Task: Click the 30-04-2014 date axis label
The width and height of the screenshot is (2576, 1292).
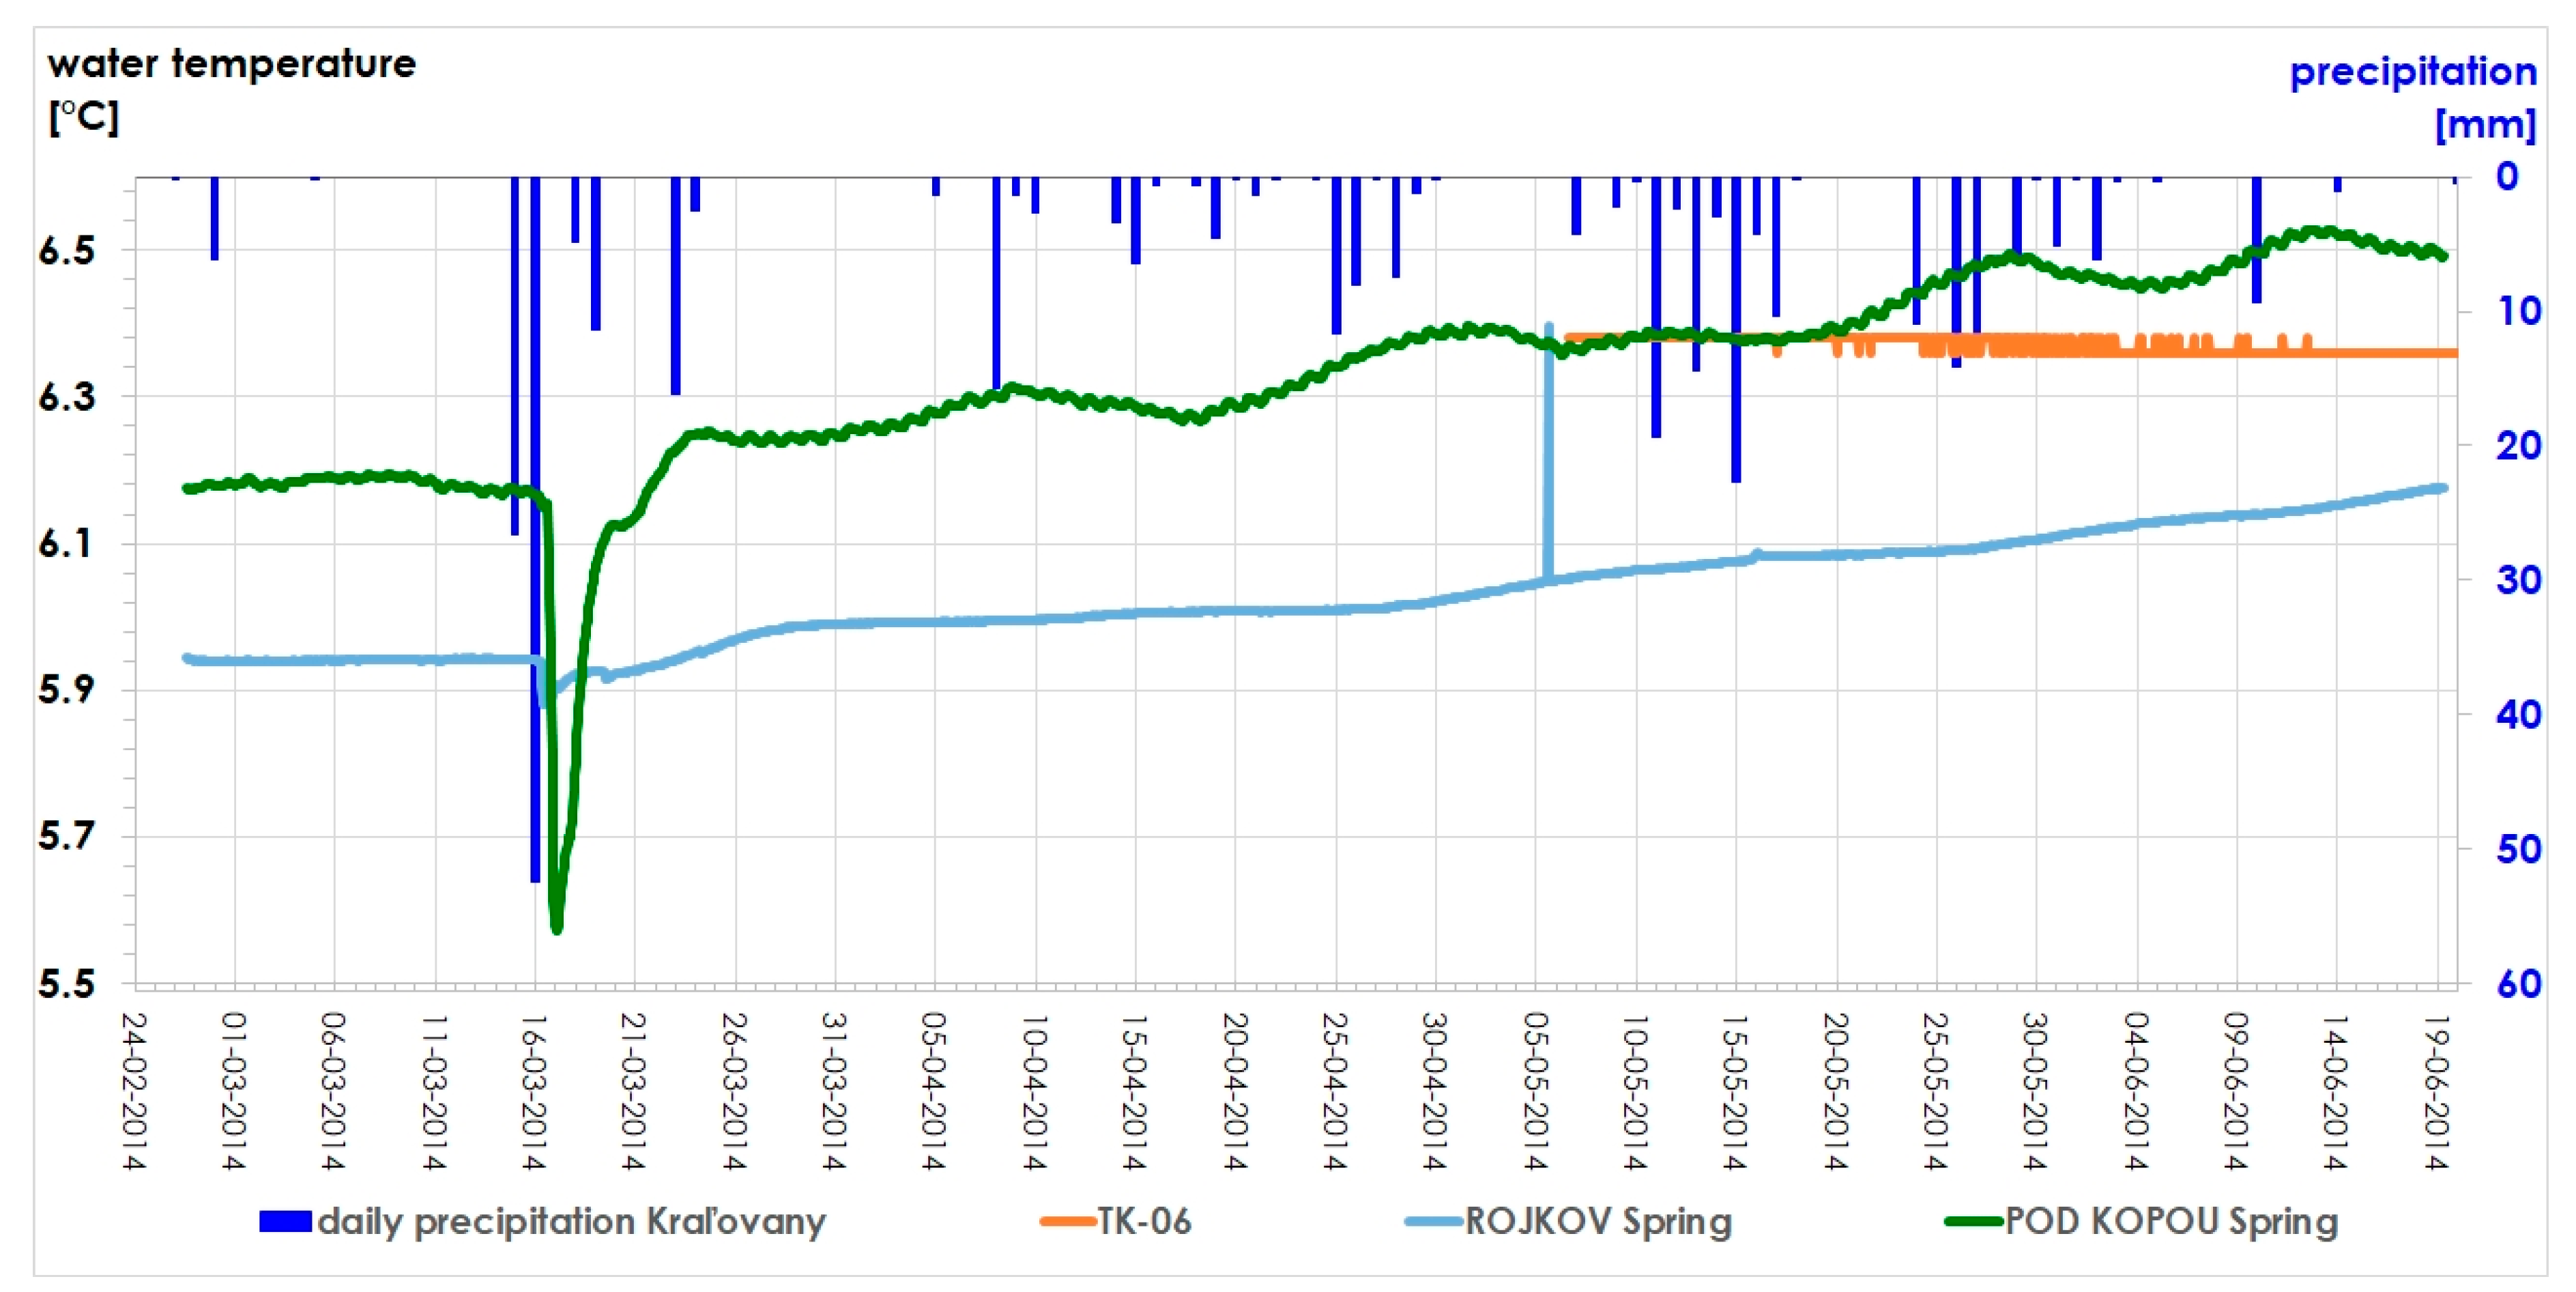Action: point(1435,1091)
